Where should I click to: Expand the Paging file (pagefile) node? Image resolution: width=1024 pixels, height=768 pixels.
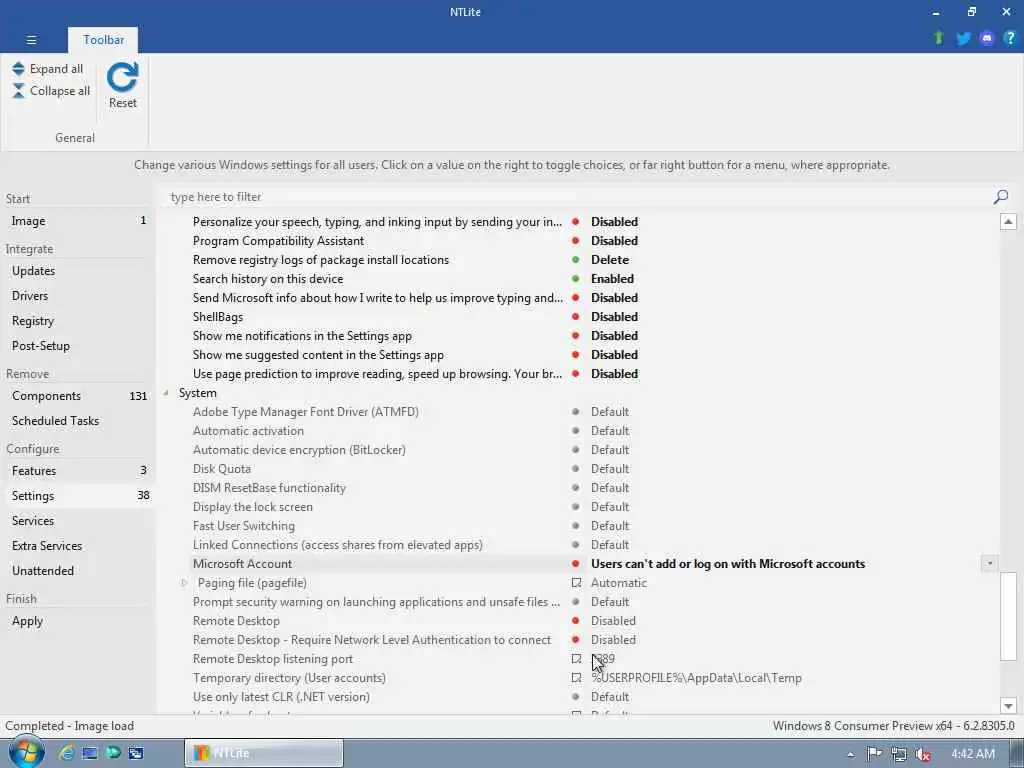[x=184, y=583]
